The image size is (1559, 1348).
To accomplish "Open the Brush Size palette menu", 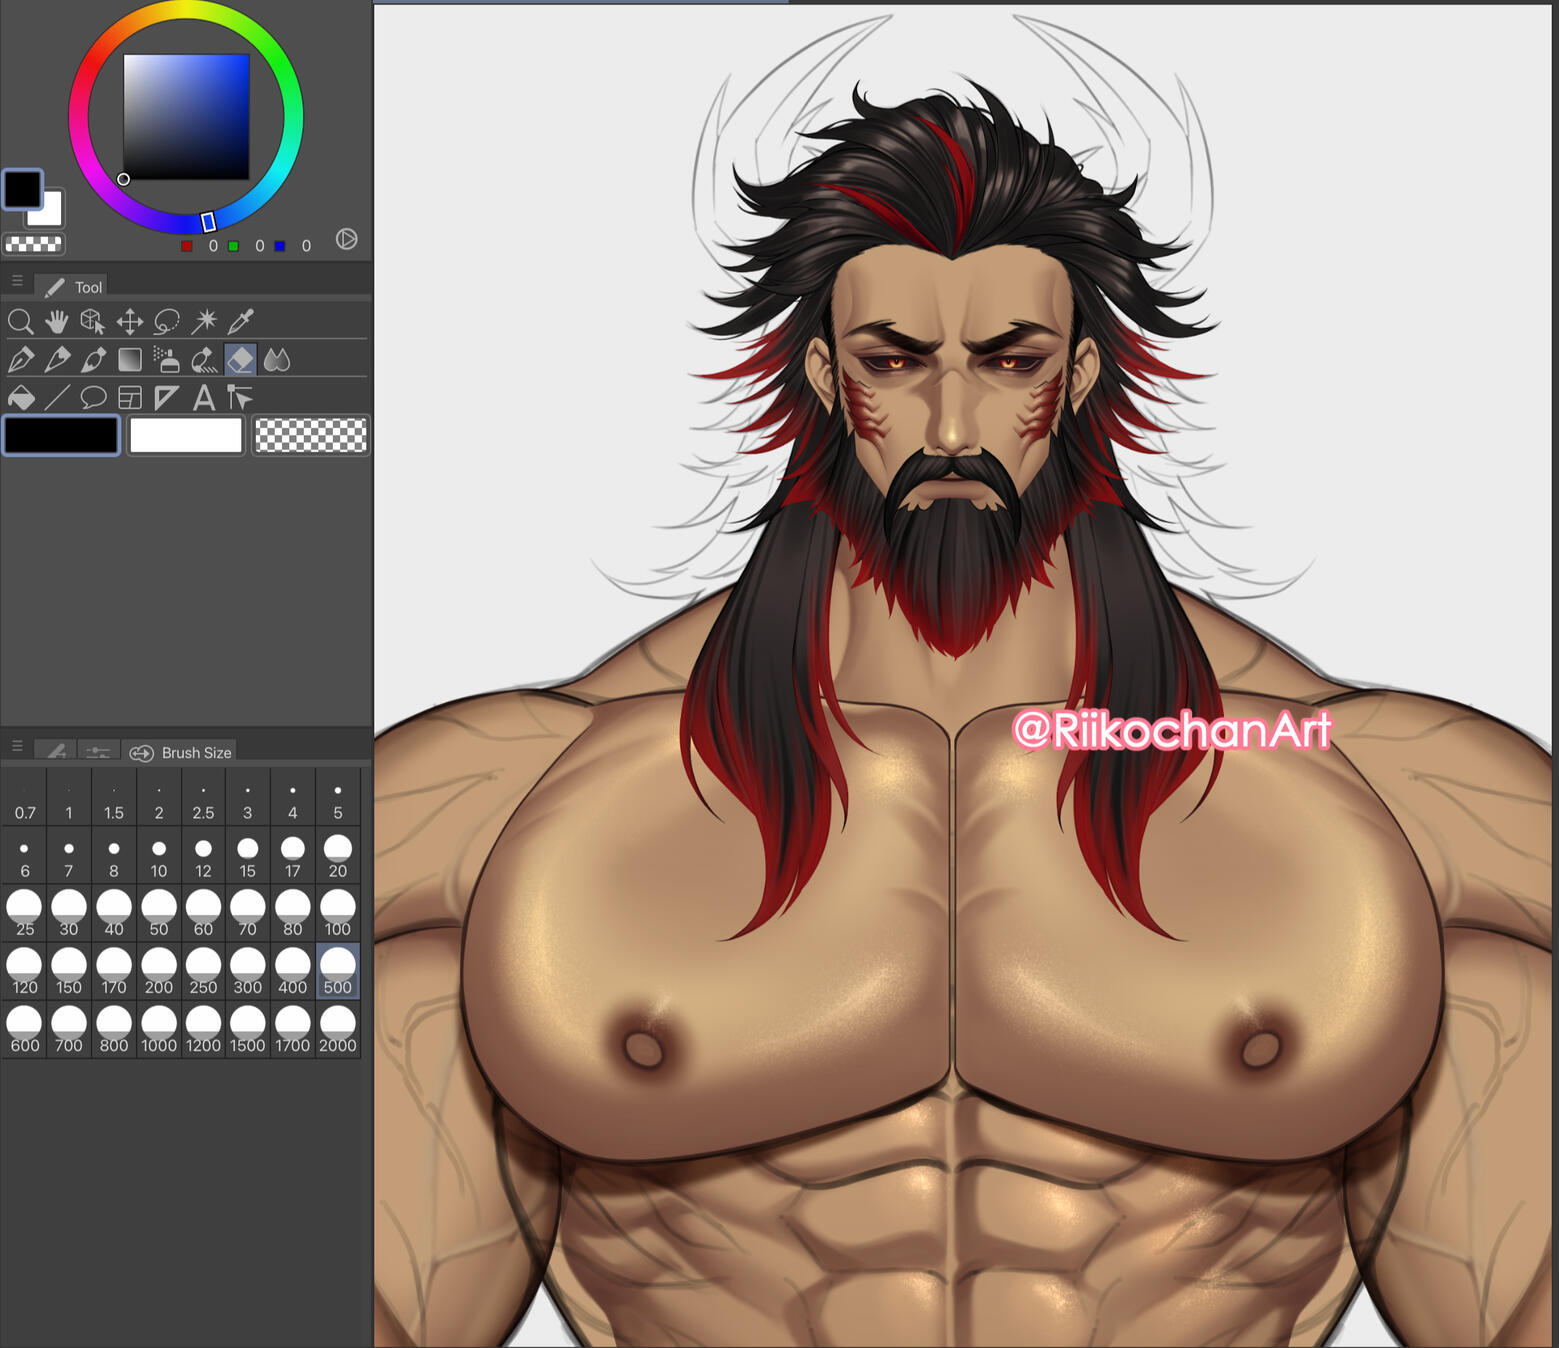I will (x=17, y=746).
